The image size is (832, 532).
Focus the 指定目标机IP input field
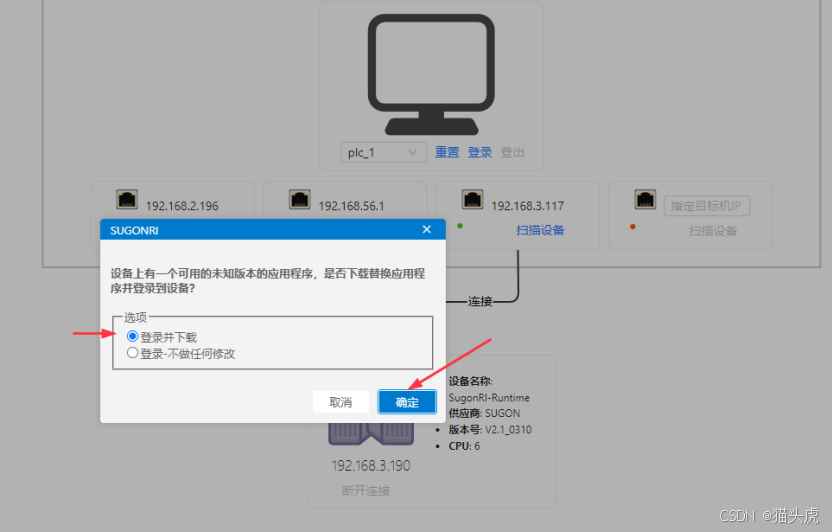coord(707,206)
